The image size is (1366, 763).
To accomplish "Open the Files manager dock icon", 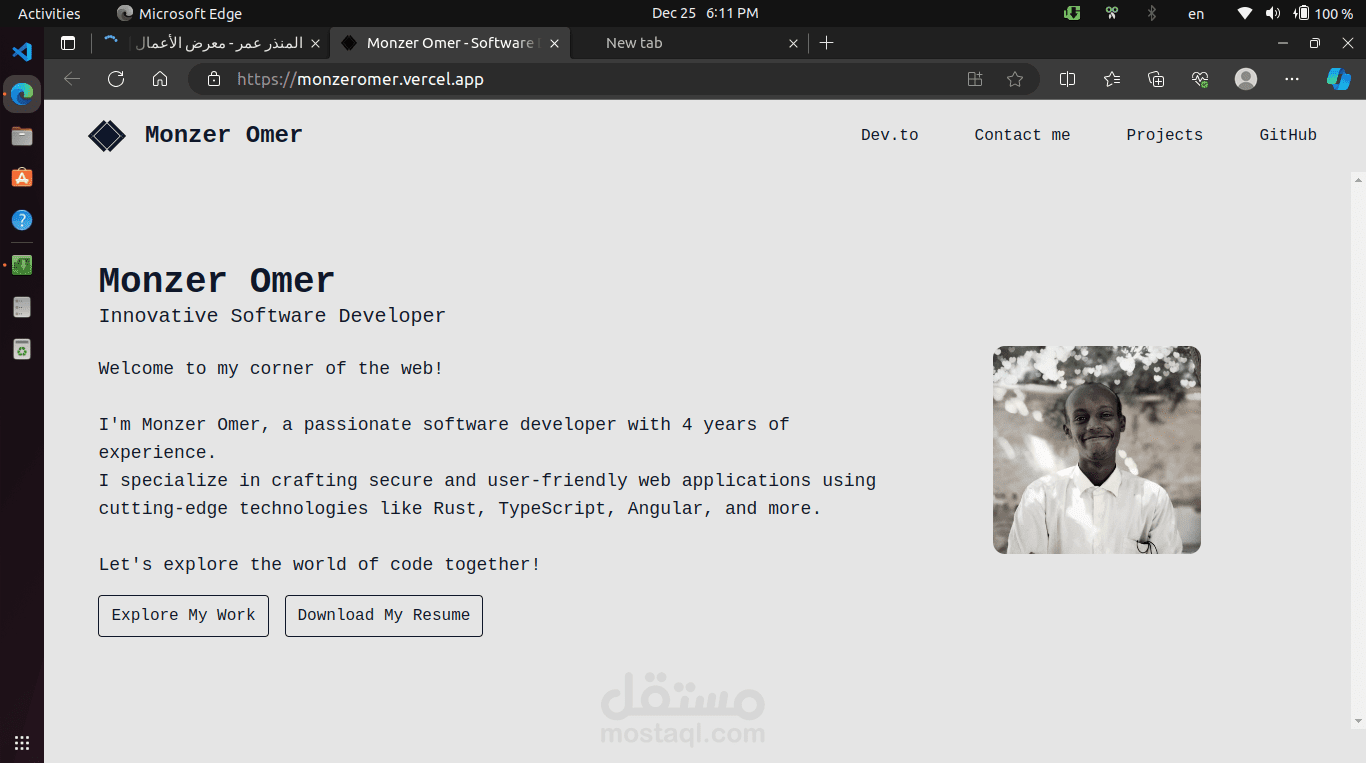I will pos(22,136).
